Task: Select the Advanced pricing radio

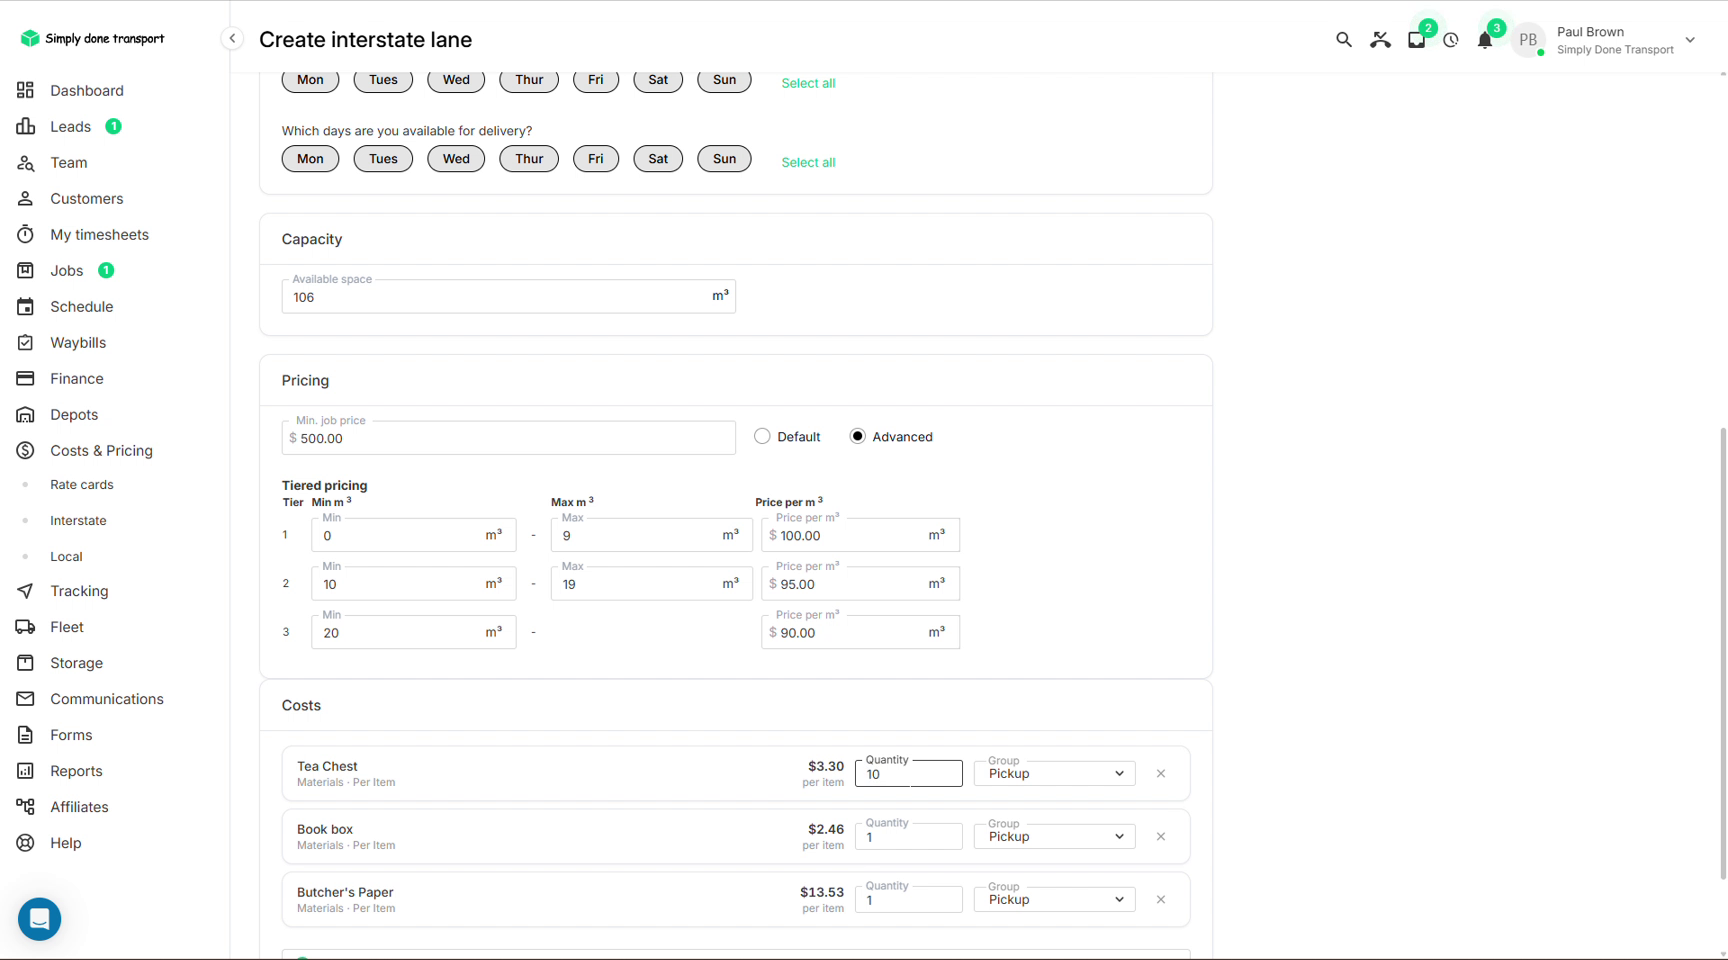Action: [x=857, y=436]
